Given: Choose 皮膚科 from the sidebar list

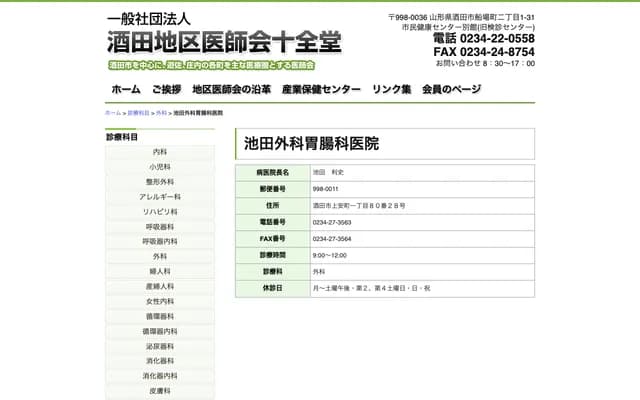Looking at the screenshot, I should pos(160,391).
